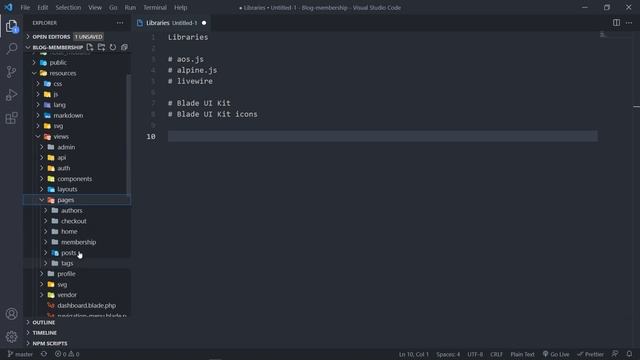Open Explorer views and more actions menu

click(x=120, y=23)
